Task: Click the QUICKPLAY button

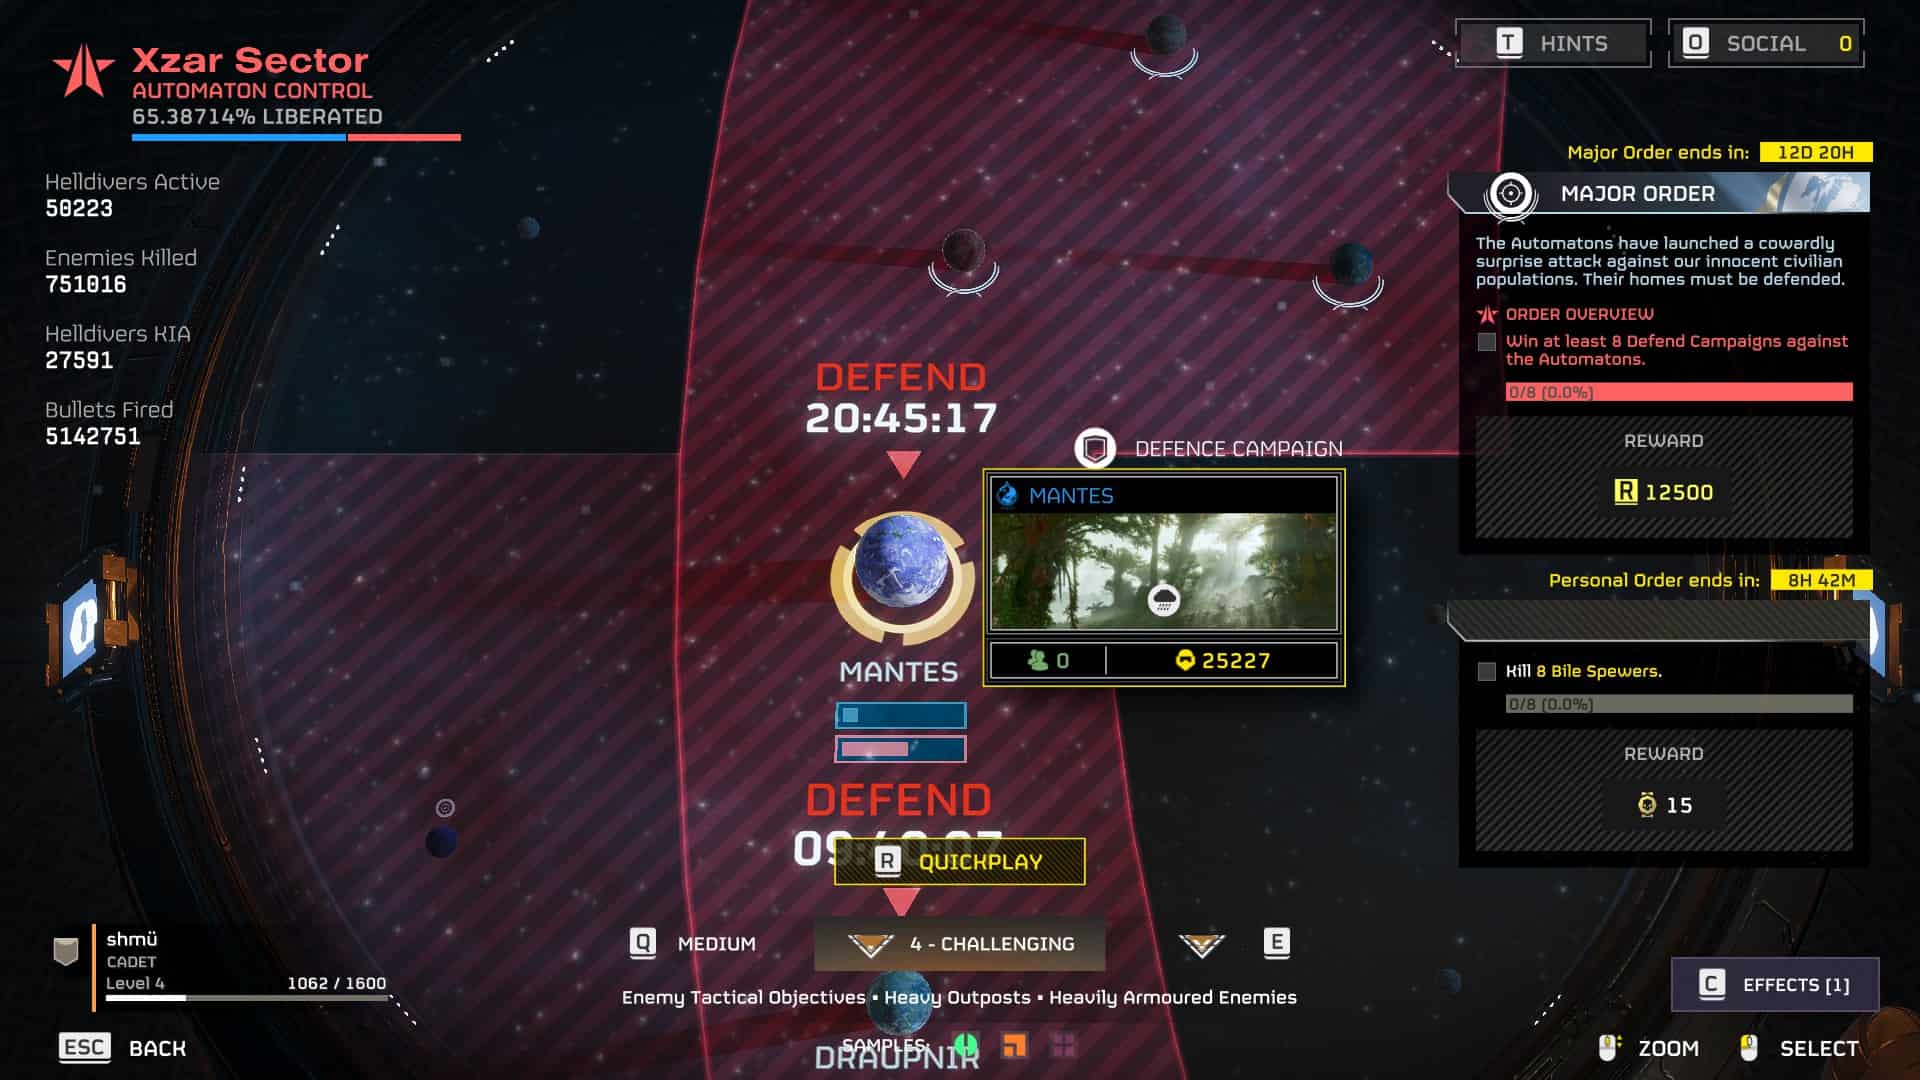Action: [x=960, y=861]
